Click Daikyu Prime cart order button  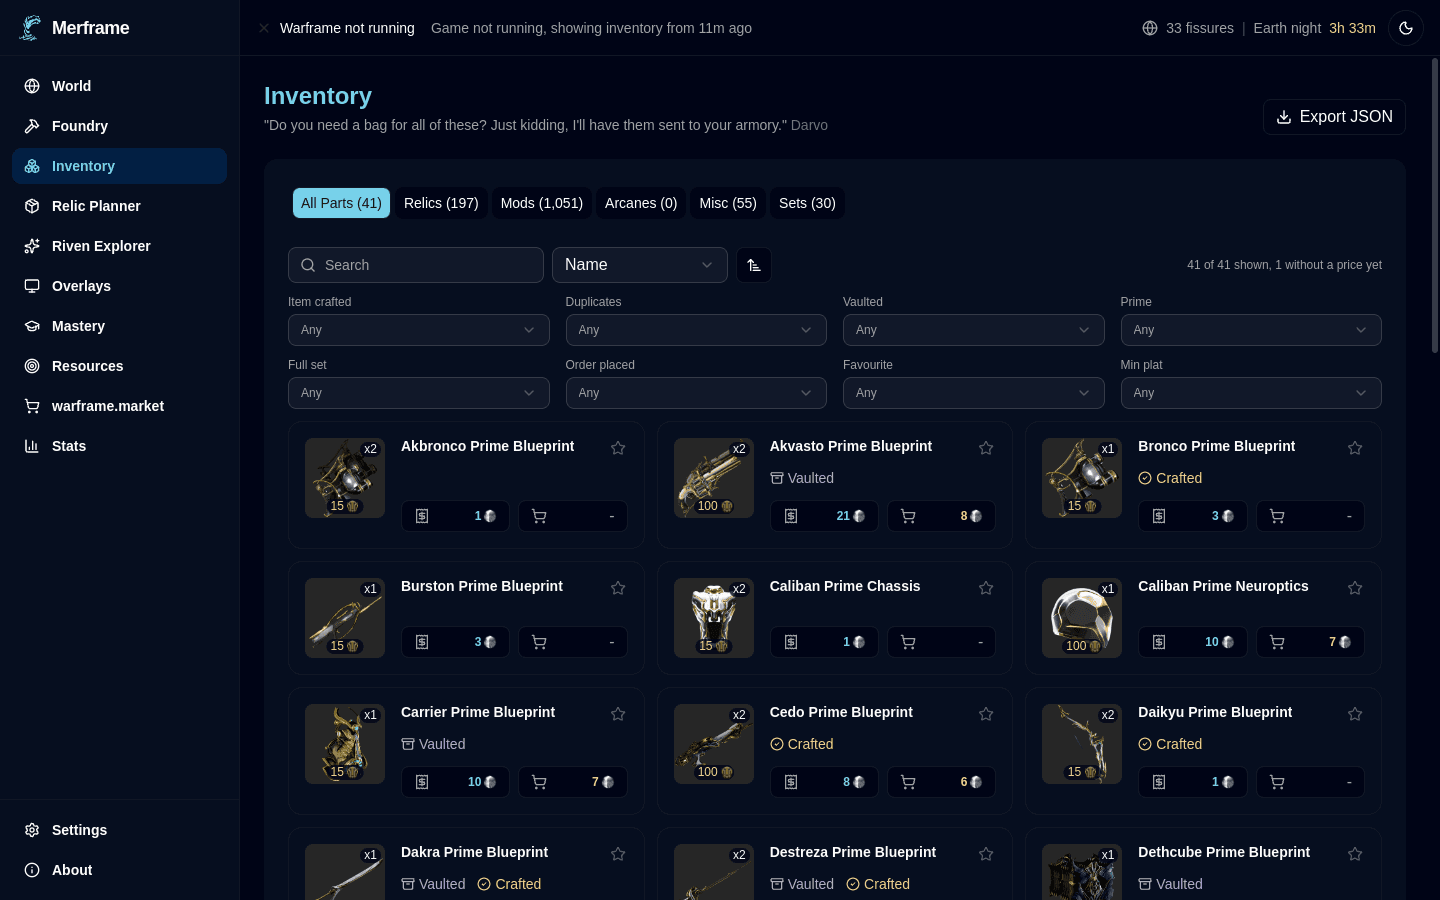[1310, 782]
